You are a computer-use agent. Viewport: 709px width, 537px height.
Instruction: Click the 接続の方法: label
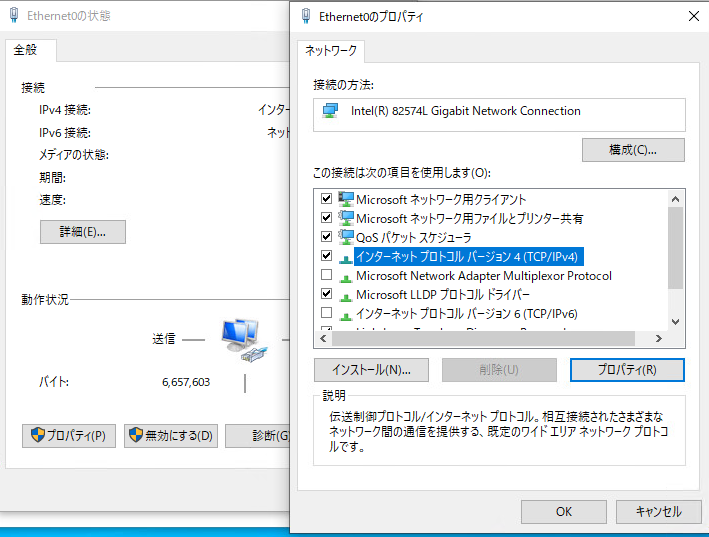343,85
